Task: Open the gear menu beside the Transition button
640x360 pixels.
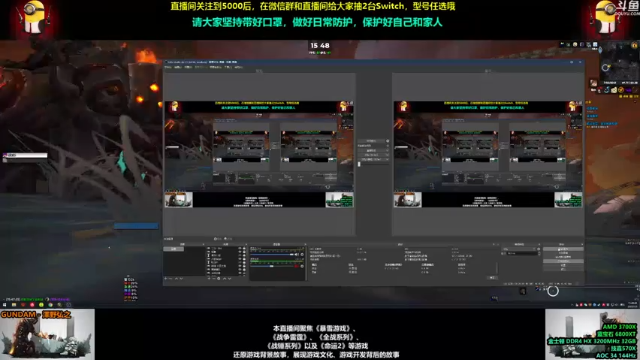Action: (x=387, y=141)
